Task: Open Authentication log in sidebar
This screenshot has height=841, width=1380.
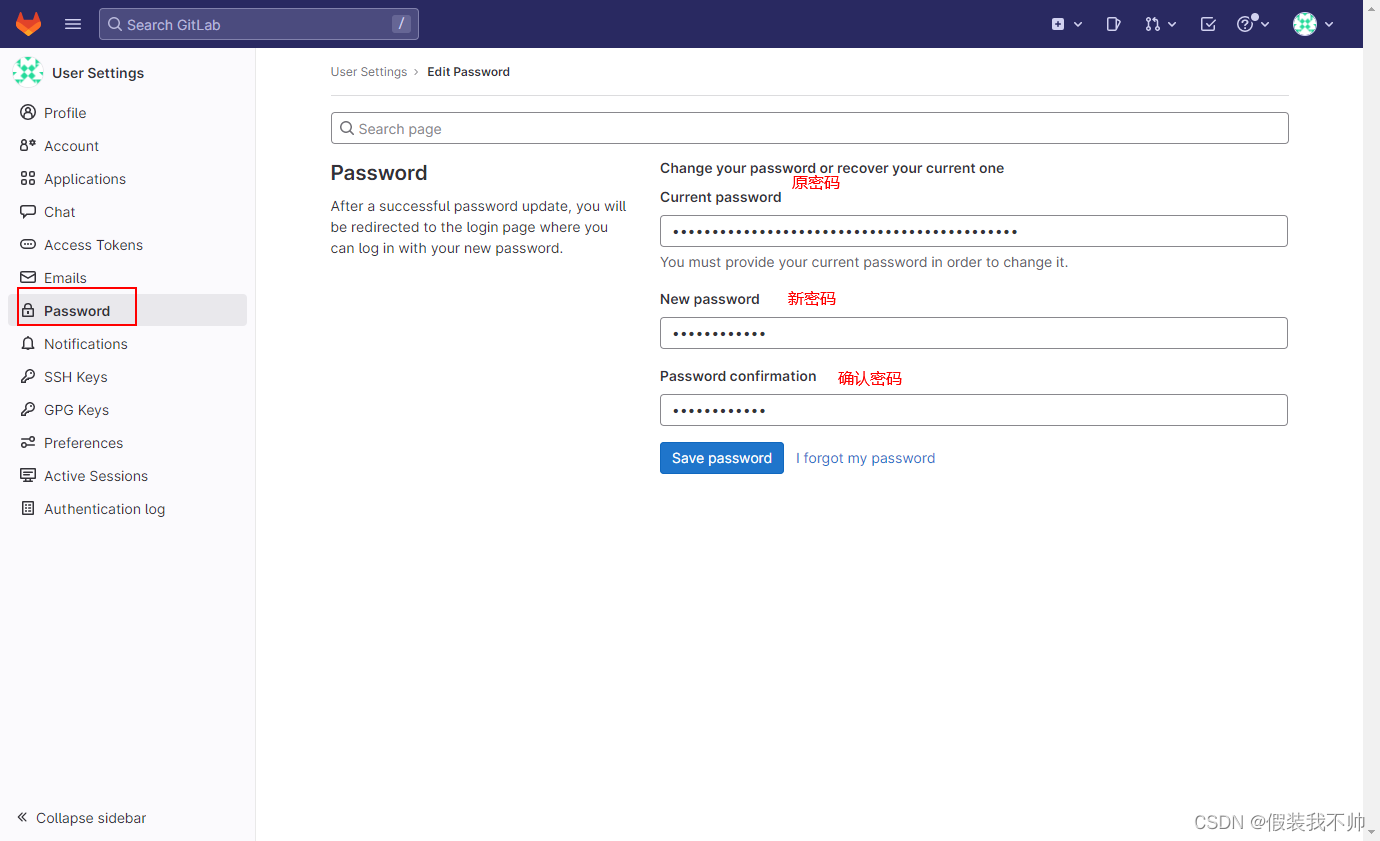Action: (x=127, y=508)
